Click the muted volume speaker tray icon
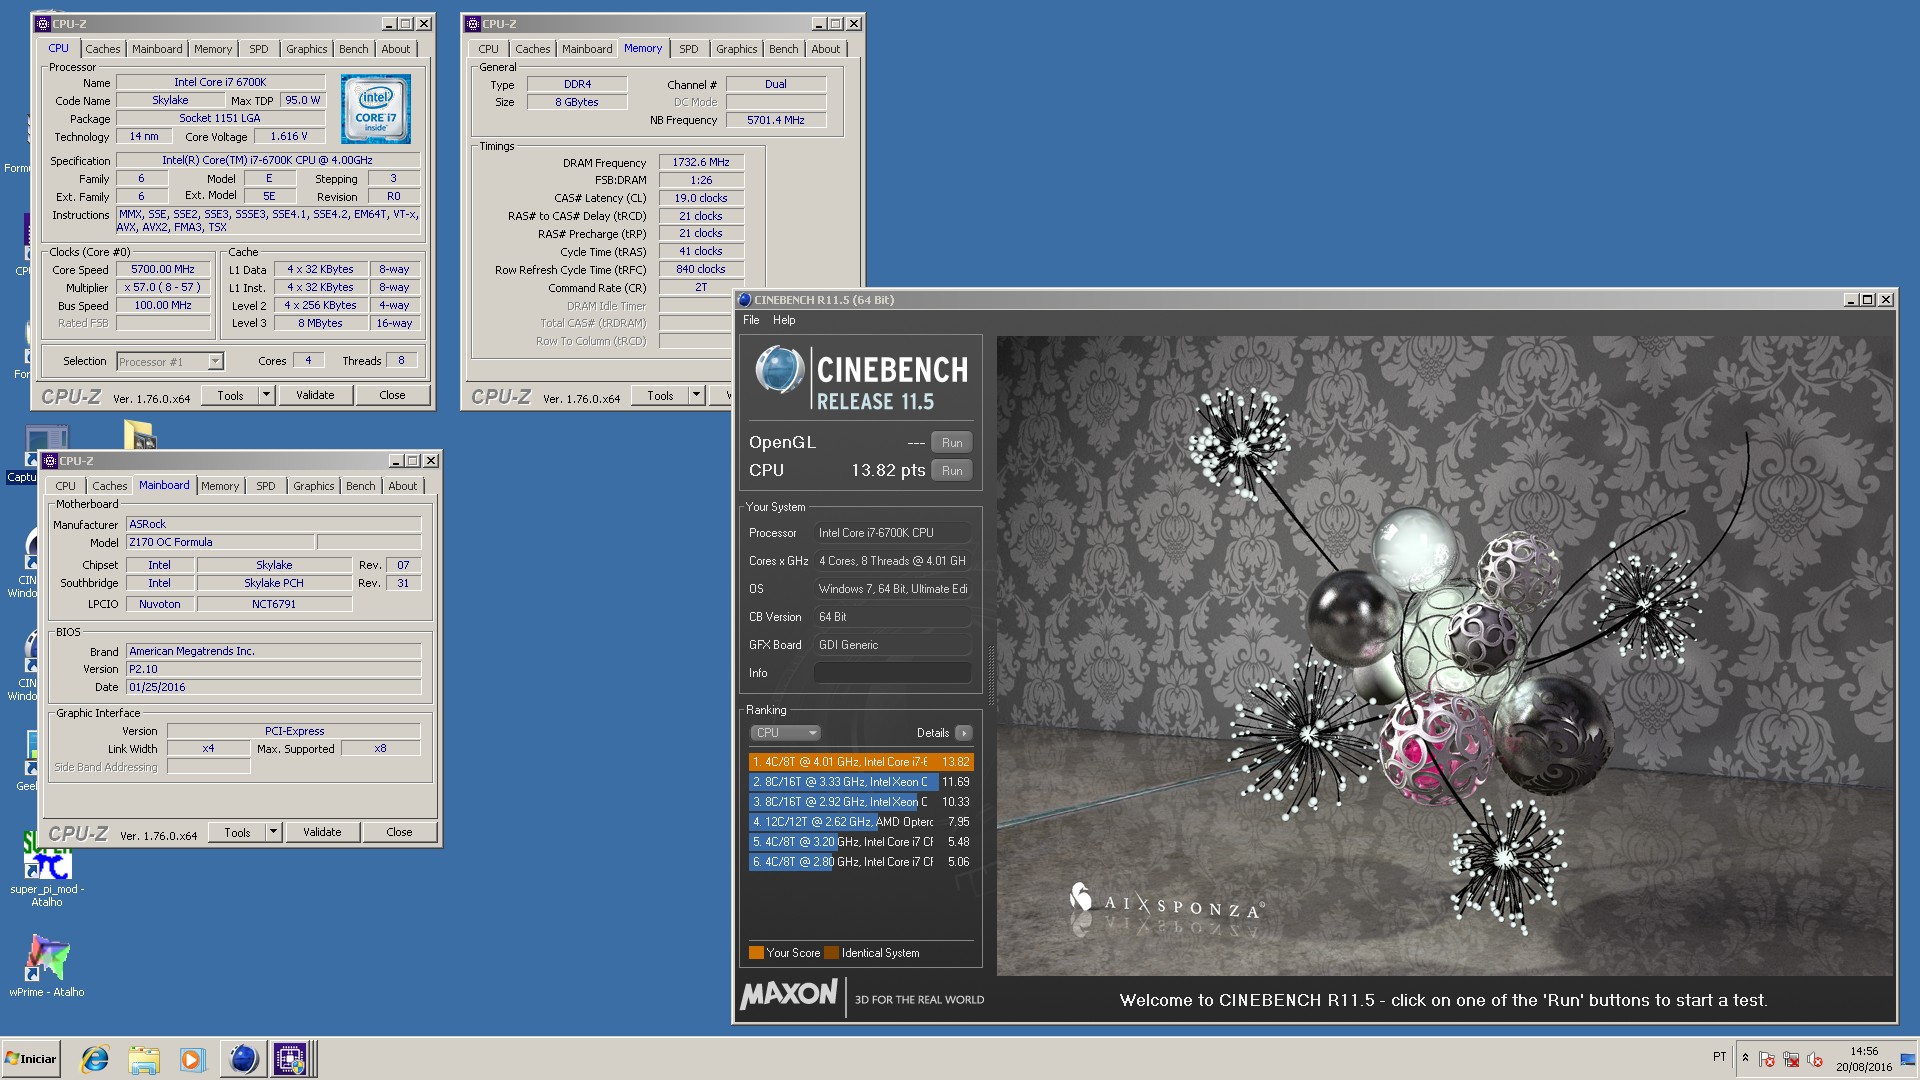The height and width of the screenshot is (1080, 1920). [x=1815, y=1059]
